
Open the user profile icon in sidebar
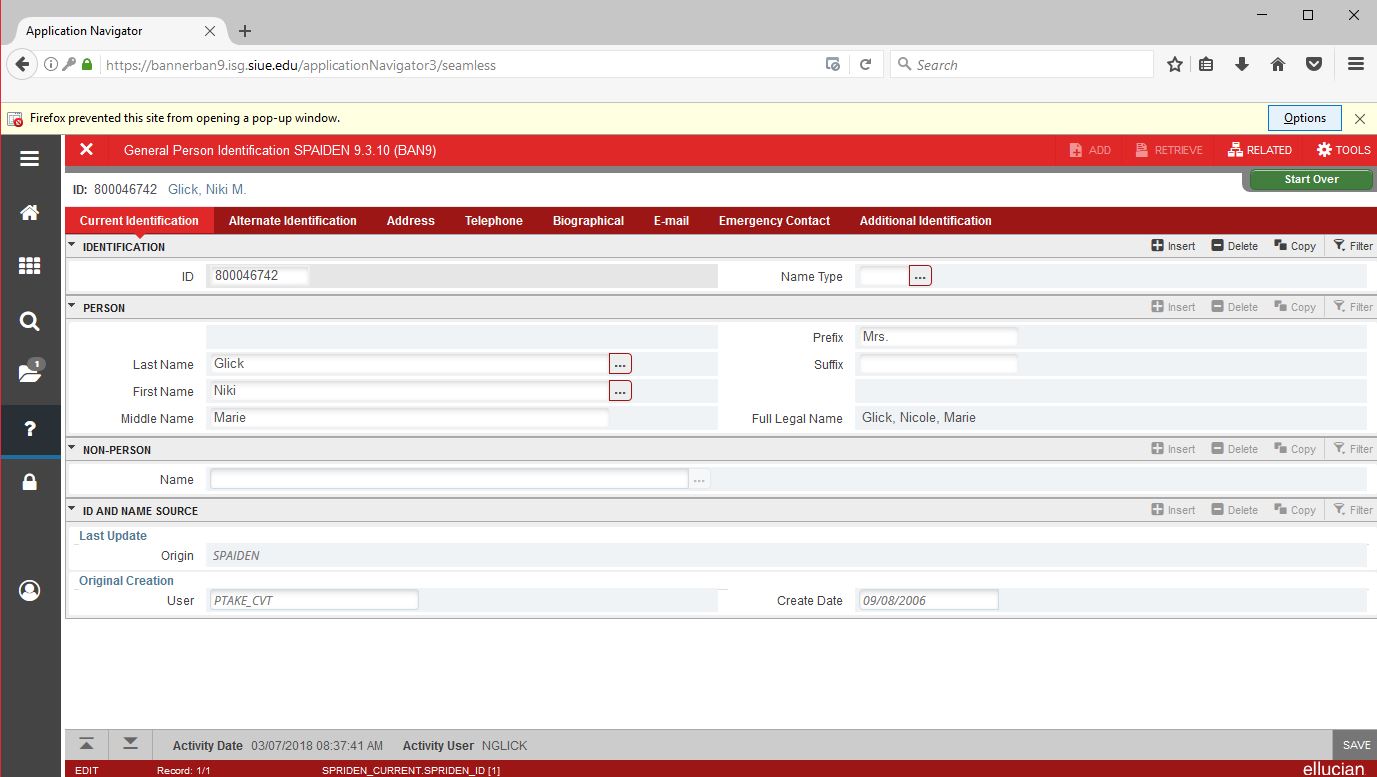[x=30, y=591]
